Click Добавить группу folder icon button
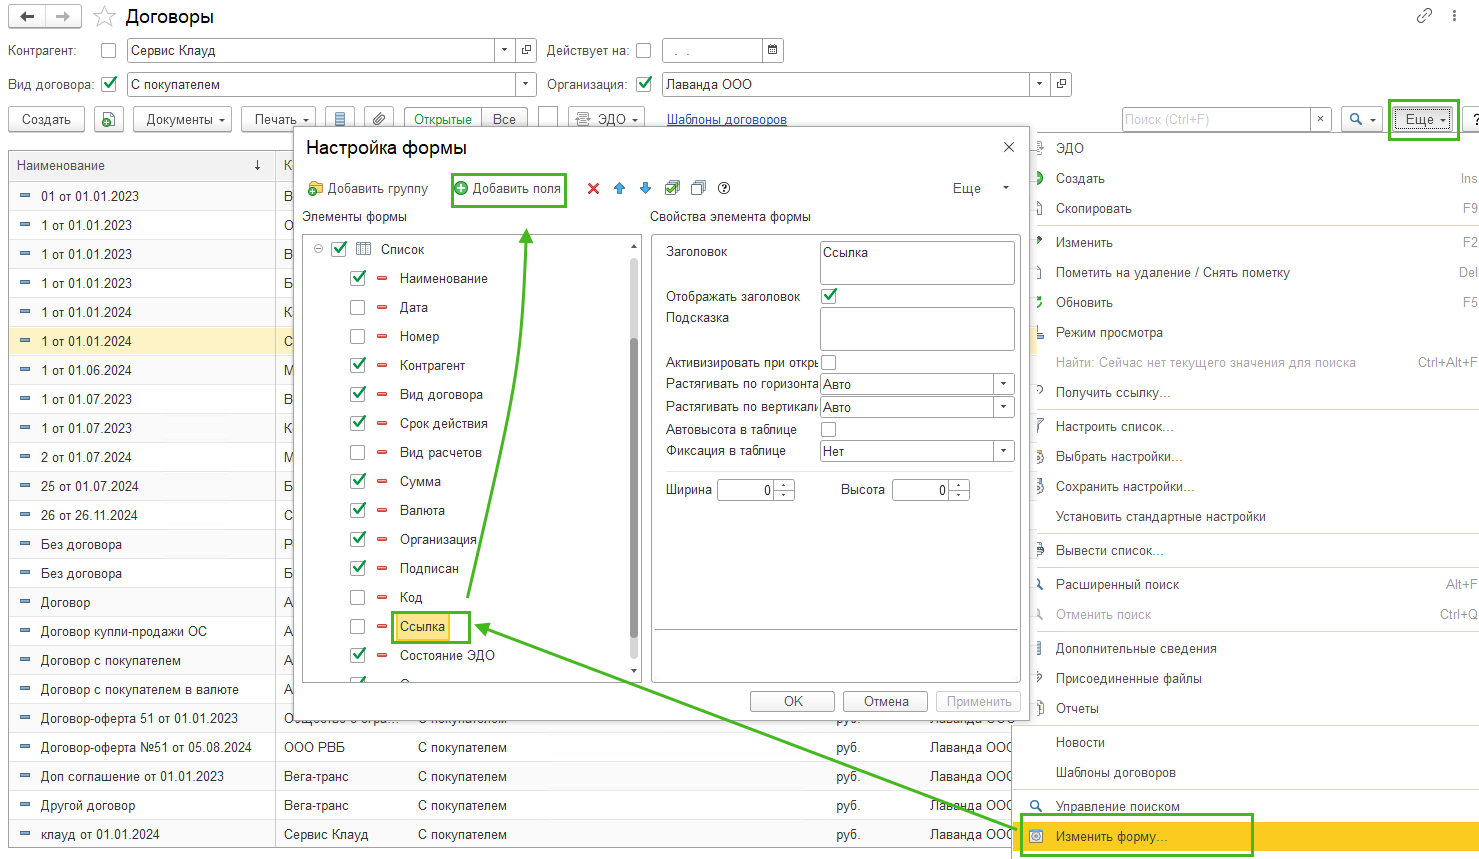Image resolution: width=1479 pixels, height=859 pixels. click(368, 188)
